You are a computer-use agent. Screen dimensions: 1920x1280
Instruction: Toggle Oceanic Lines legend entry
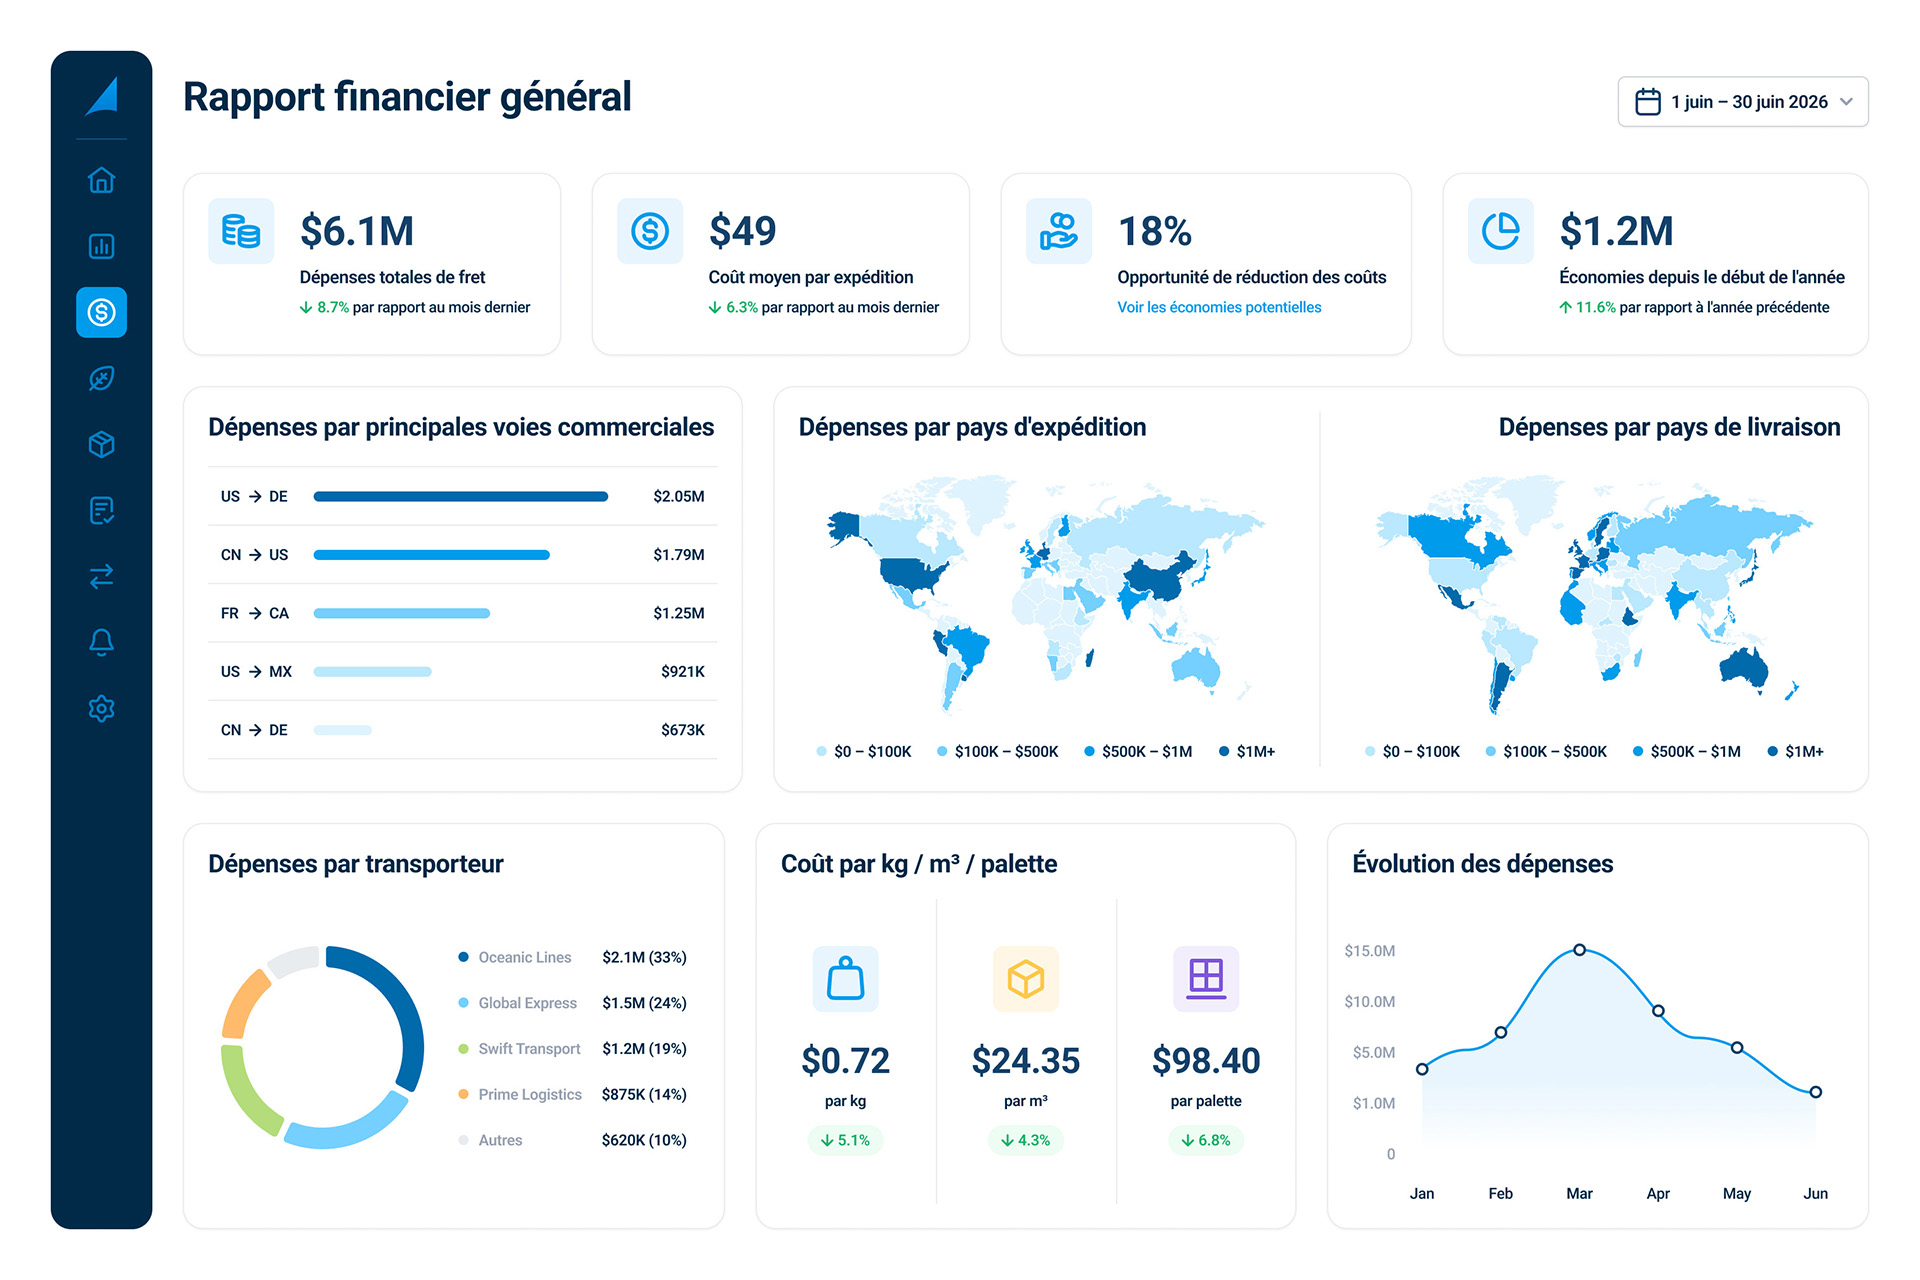(x=515, y=957)
